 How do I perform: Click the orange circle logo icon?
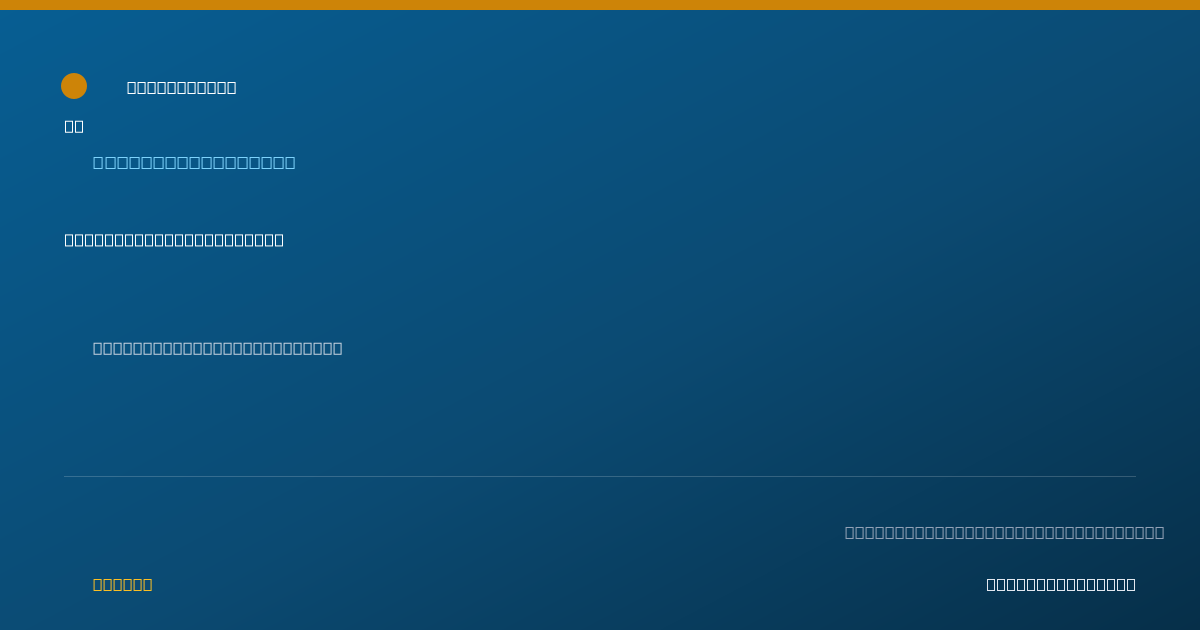[x=74, y=86]
